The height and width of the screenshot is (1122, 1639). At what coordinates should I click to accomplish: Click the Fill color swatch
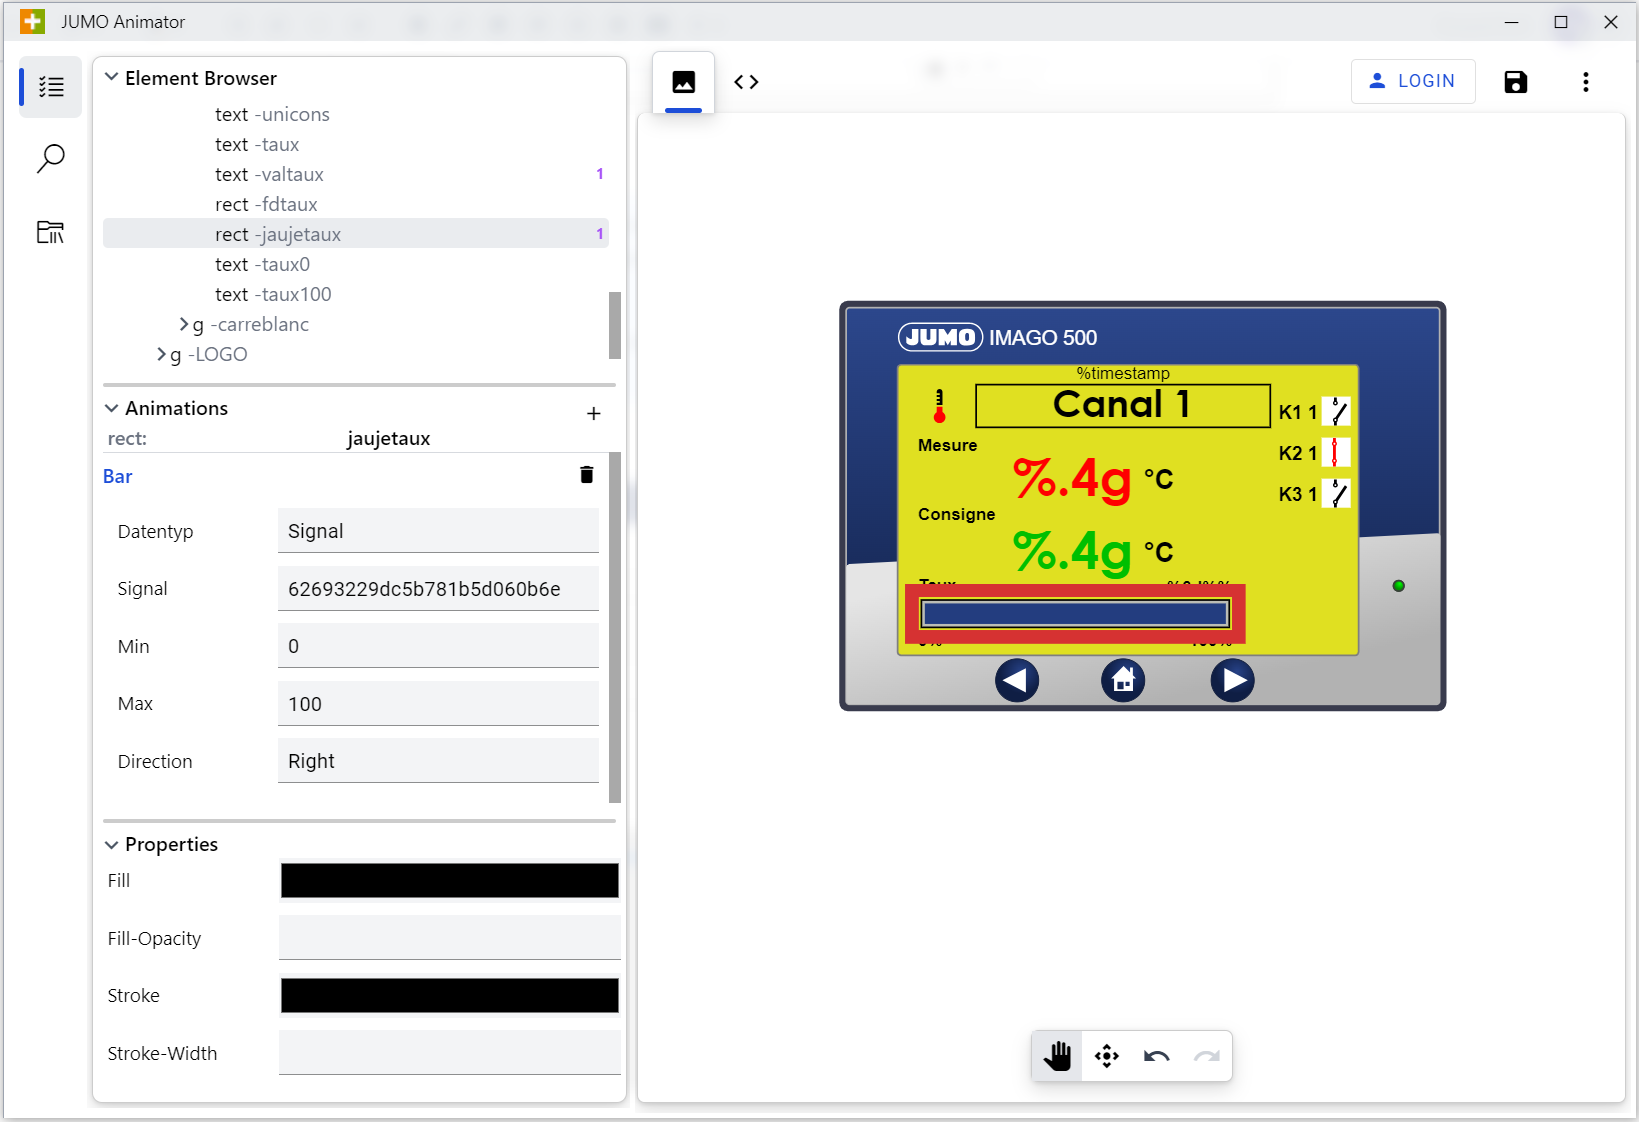coord(449,881)
